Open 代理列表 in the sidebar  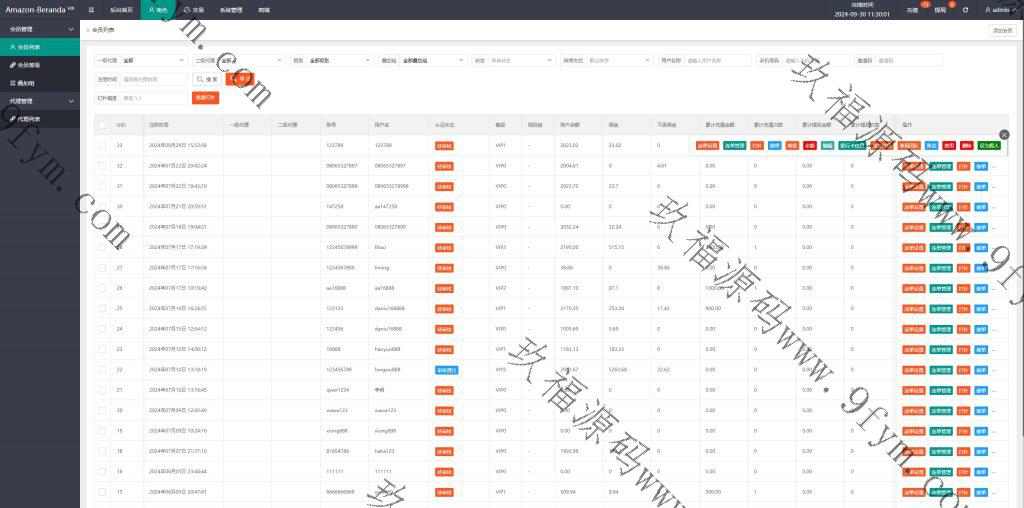pyautogui.click(x=29, y=119)
